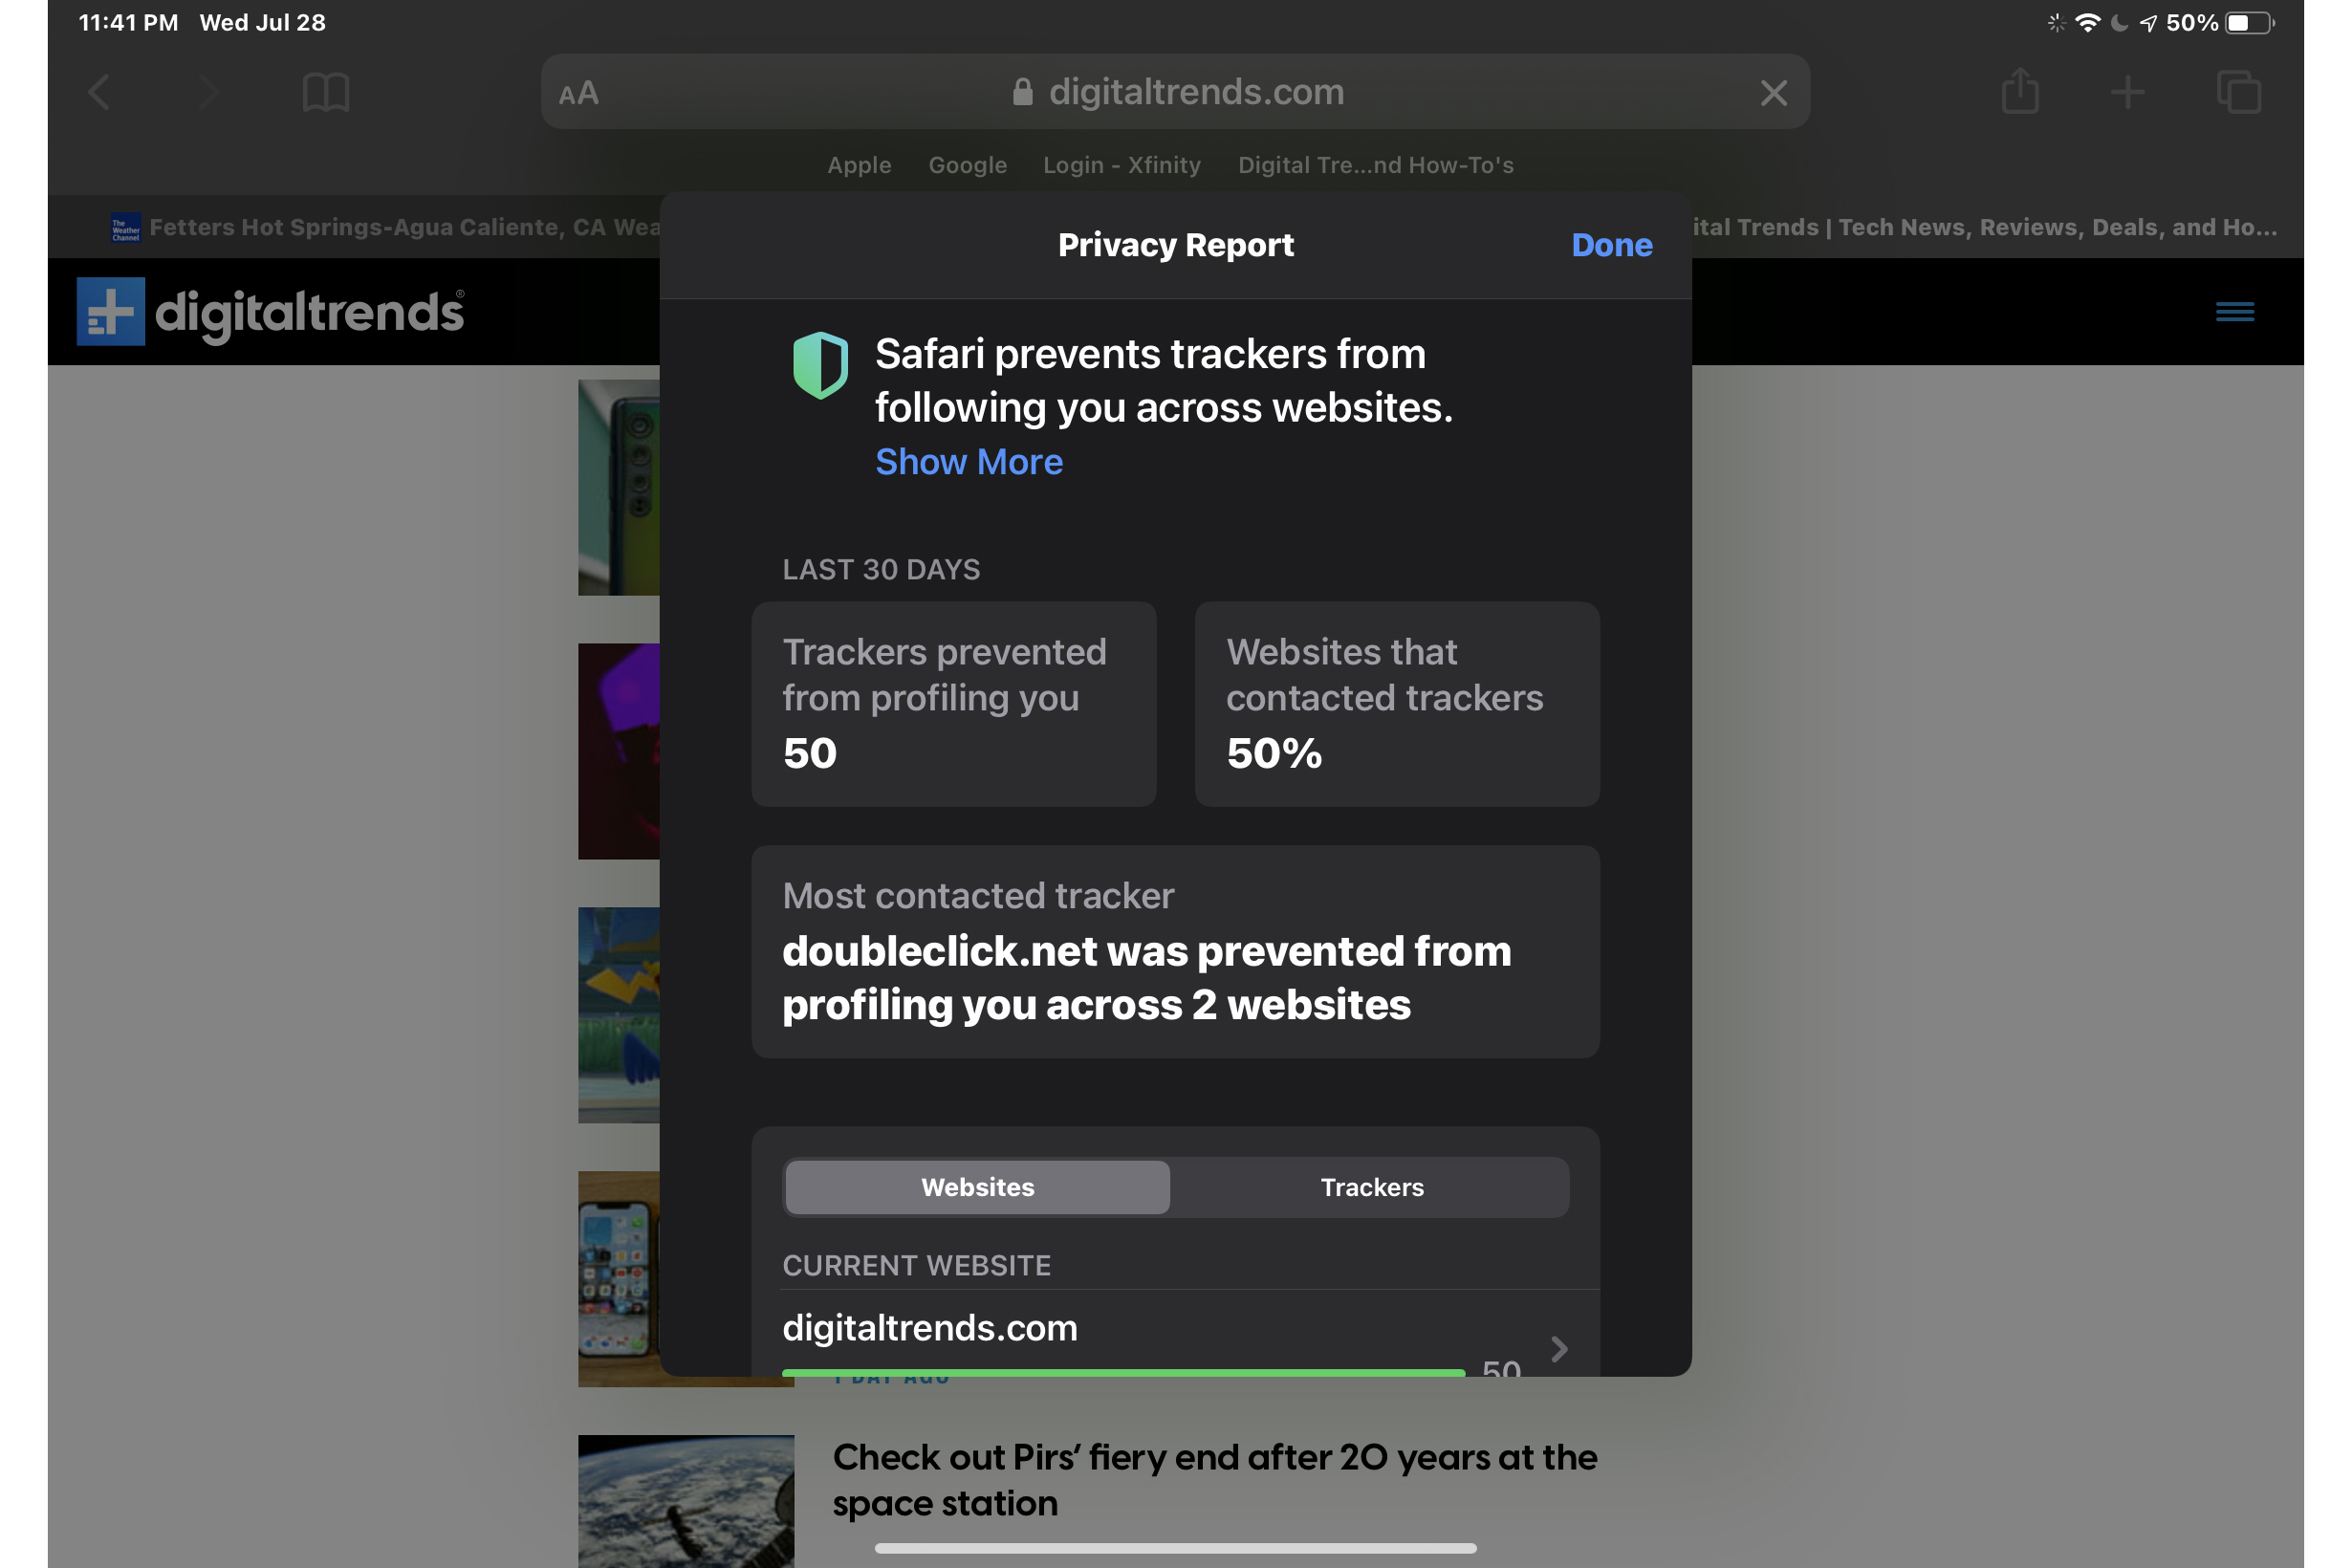The width and height of the screenshot is (2352, 1568).
Task: Open the Pokemon article thumbnail
Action: pyautogui.click(x=618, y=1015)
